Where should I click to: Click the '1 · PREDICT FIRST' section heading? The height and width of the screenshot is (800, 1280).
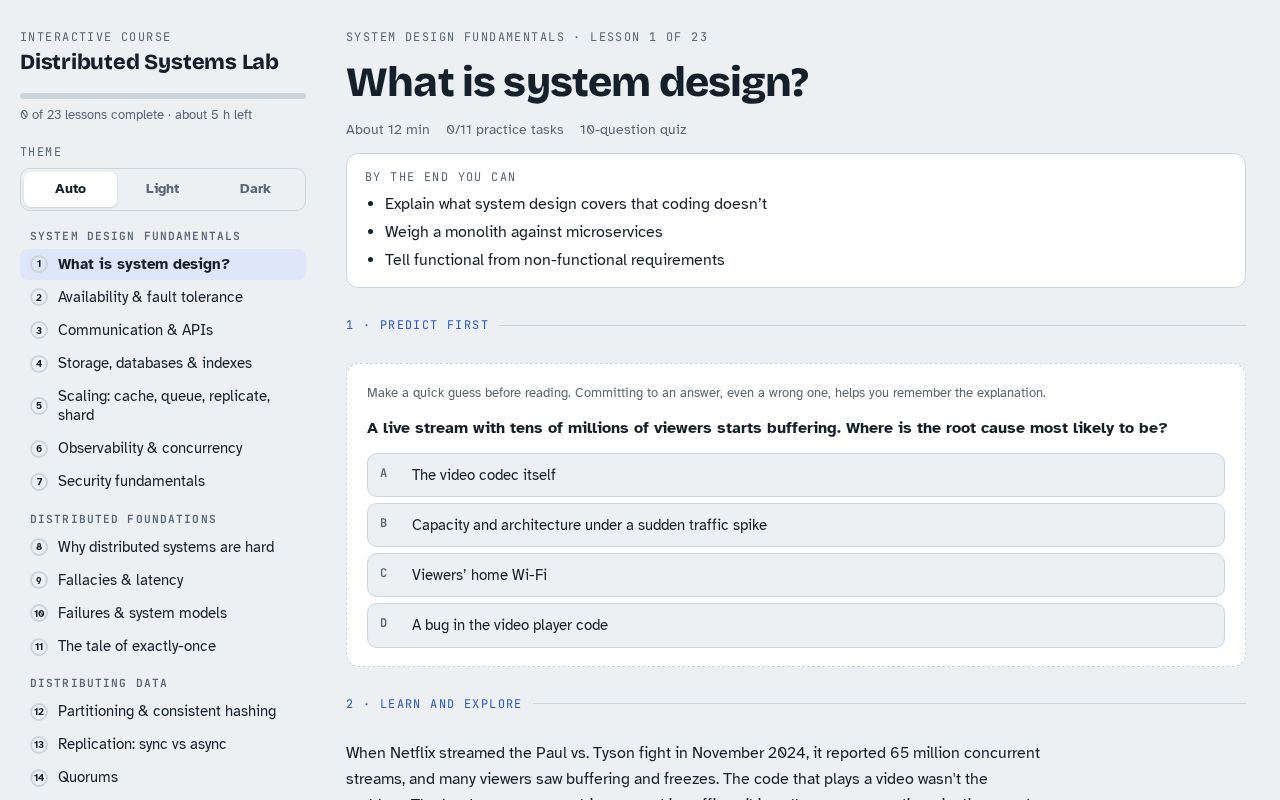(x=417, y=325)
